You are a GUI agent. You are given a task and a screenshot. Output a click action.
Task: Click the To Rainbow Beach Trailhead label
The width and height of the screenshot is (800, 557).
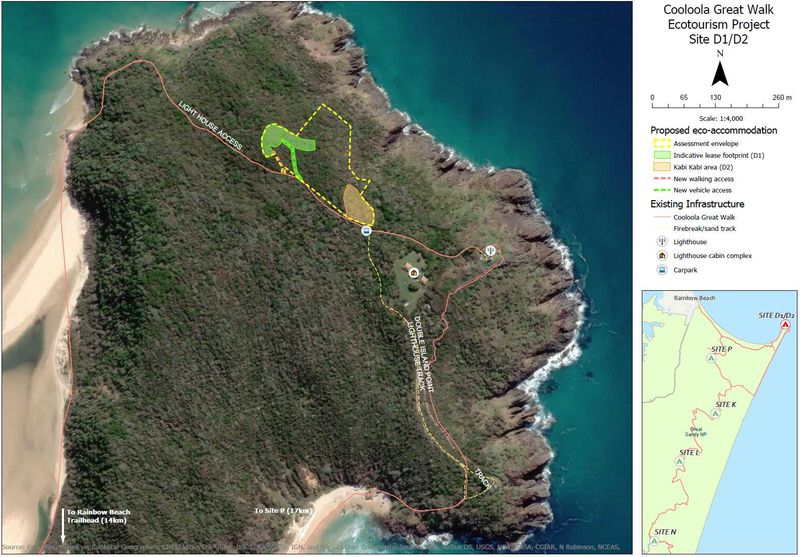click(98, 516)
